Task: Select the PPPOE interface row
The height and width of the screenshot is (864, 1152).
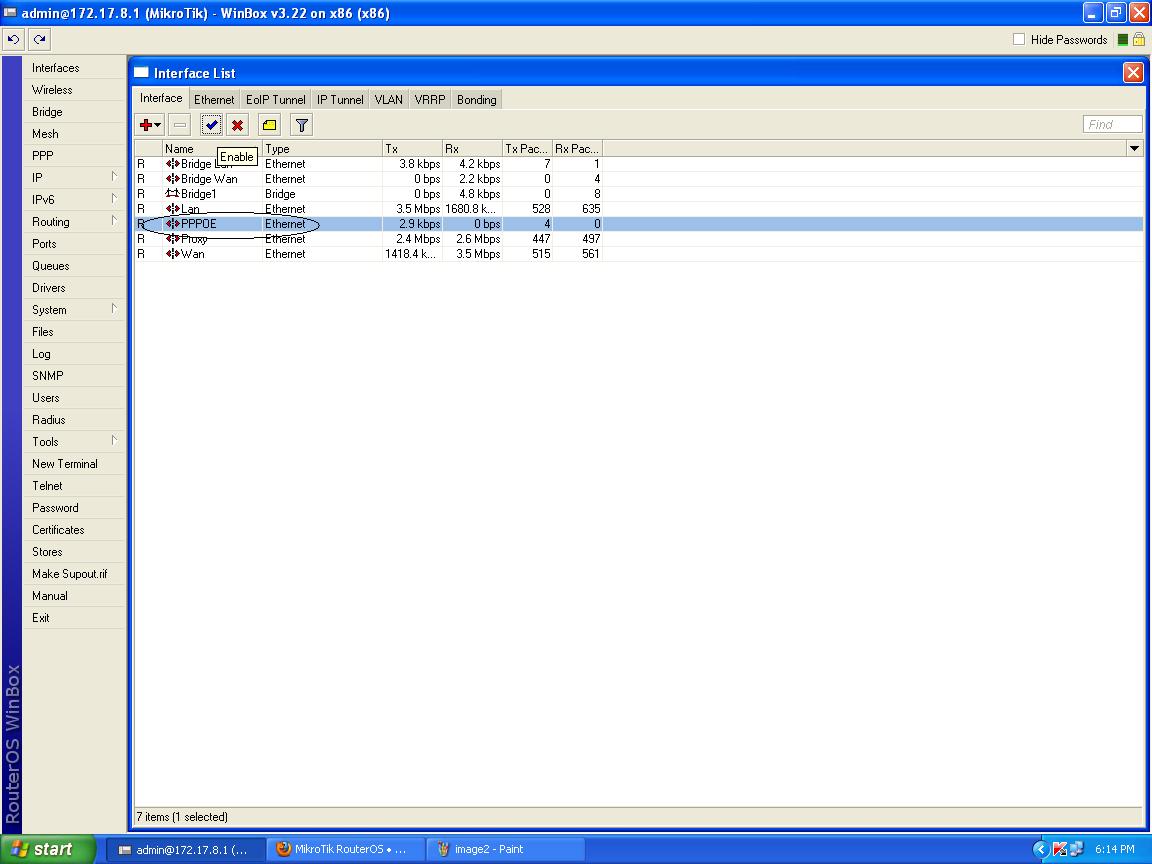Action: (x=638, y=223)
